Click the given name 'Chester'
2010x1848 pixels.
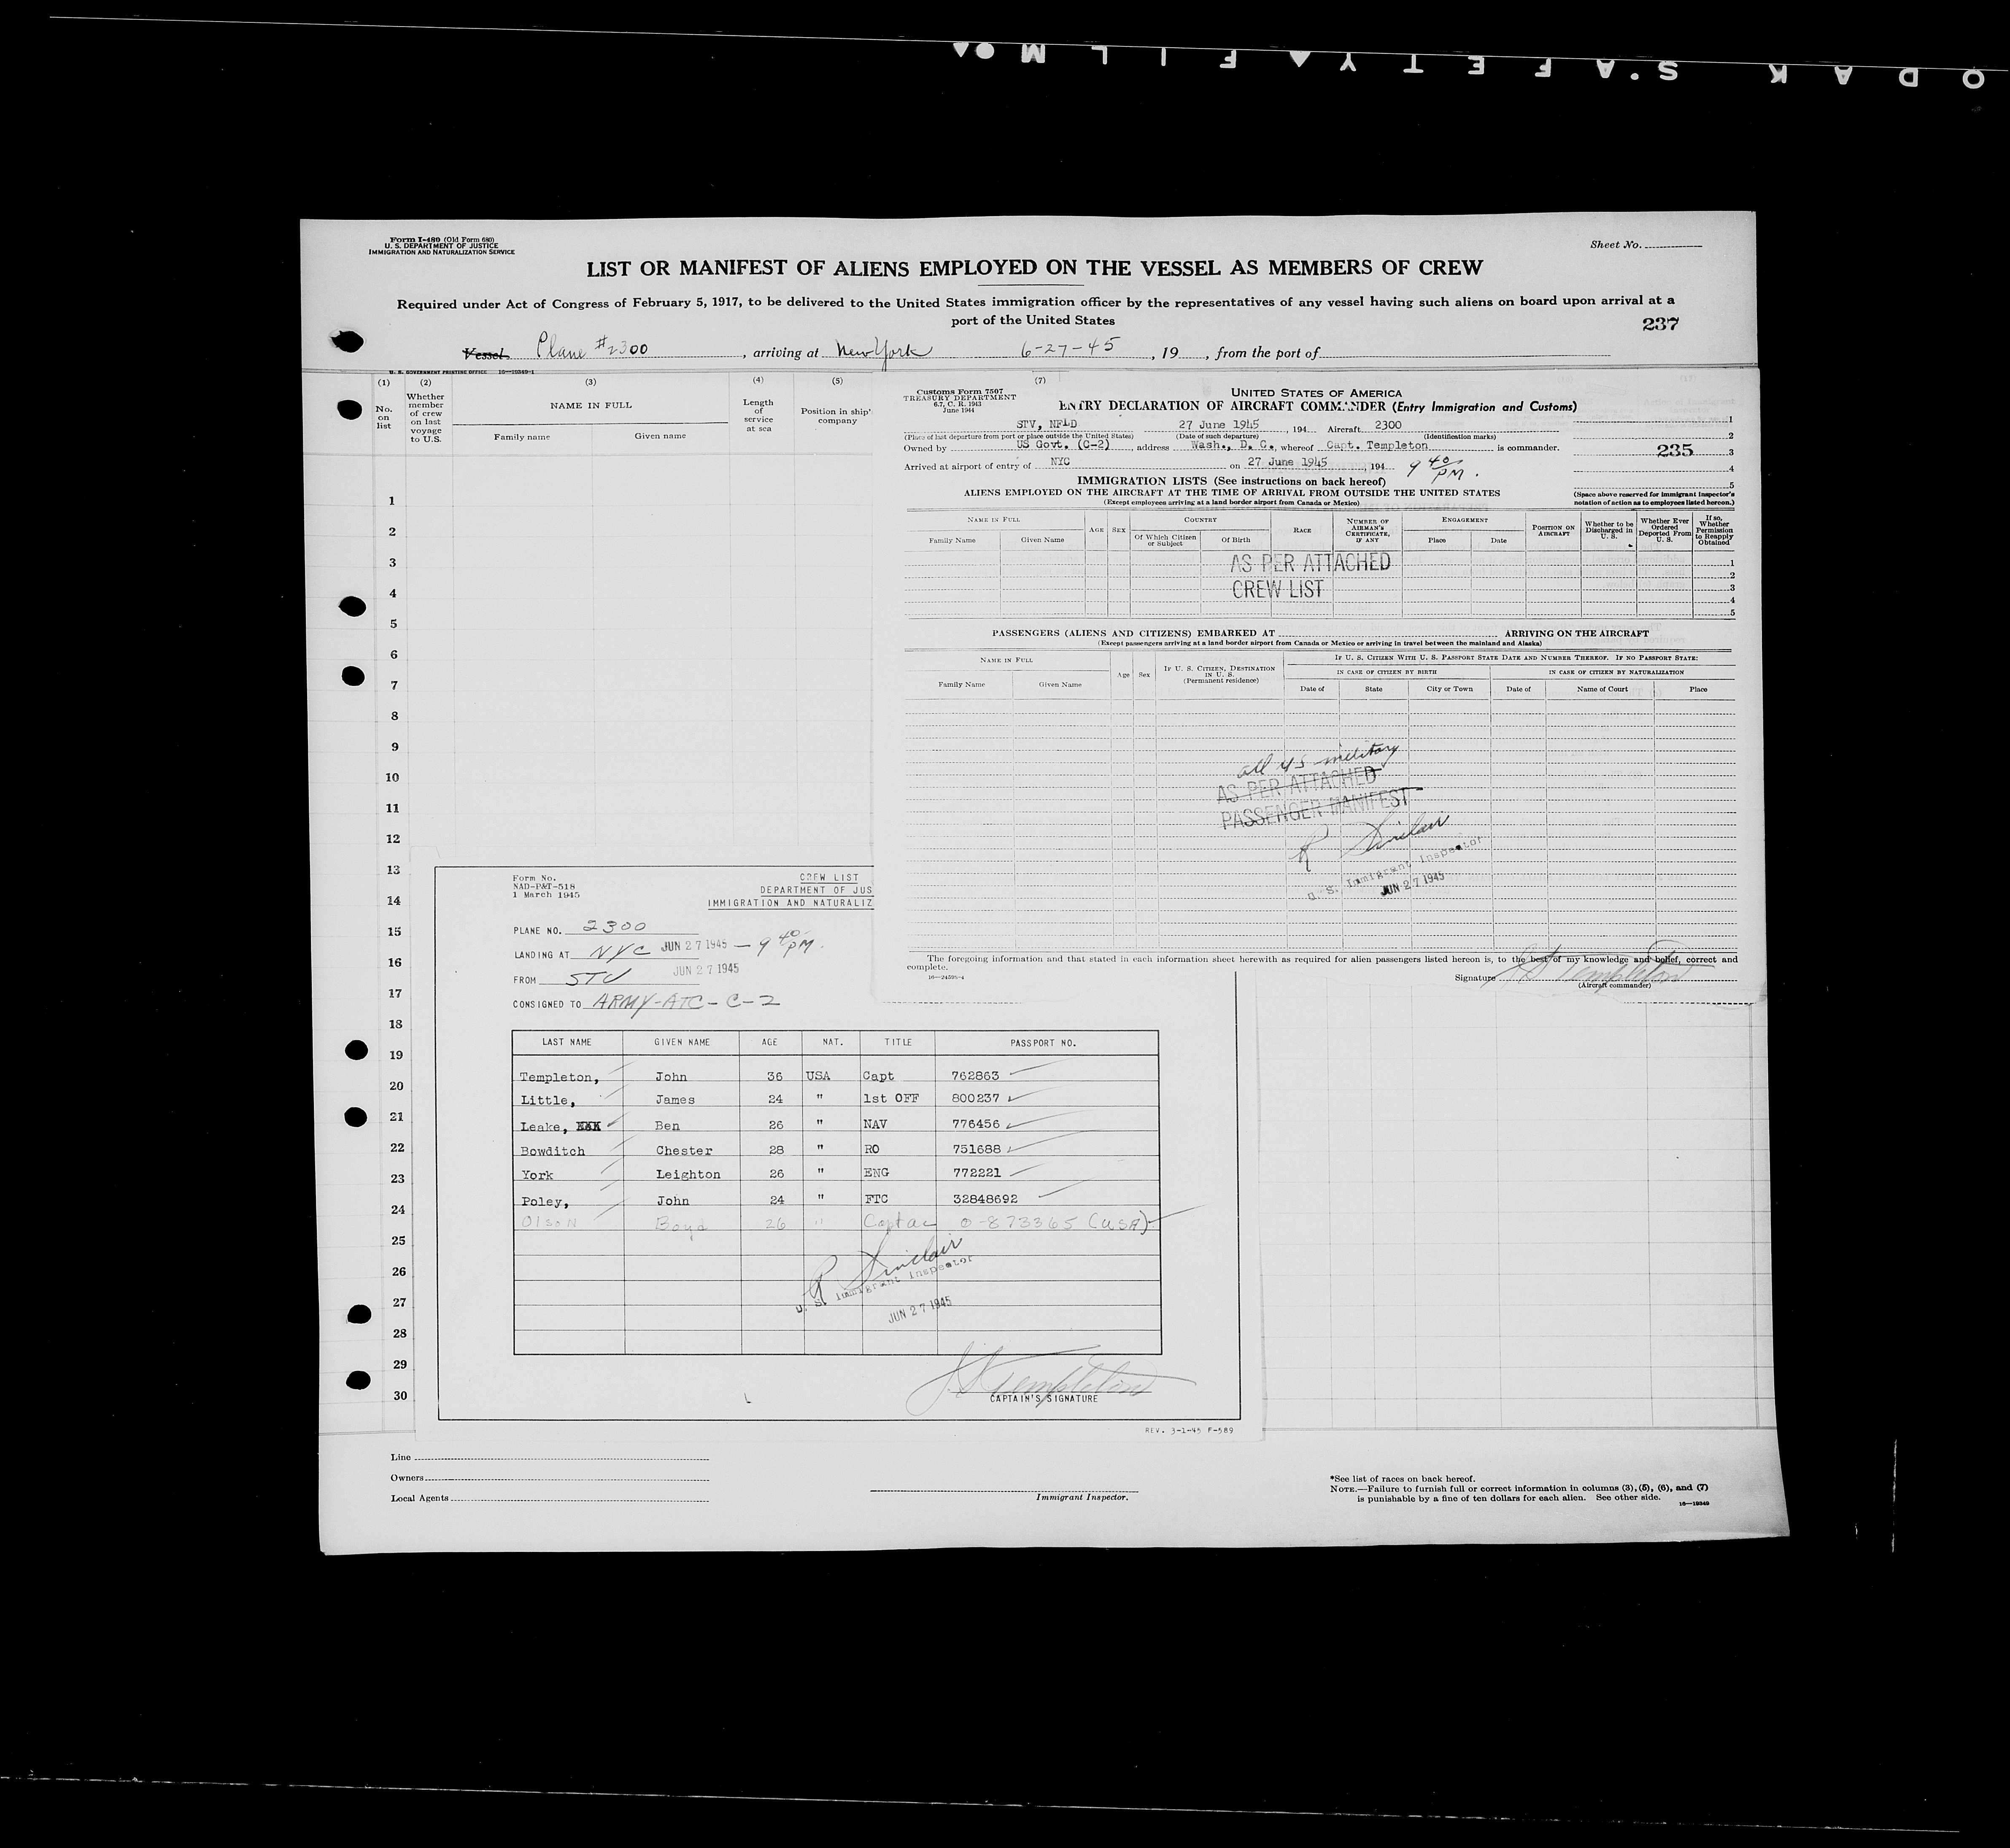(684, 1151)
